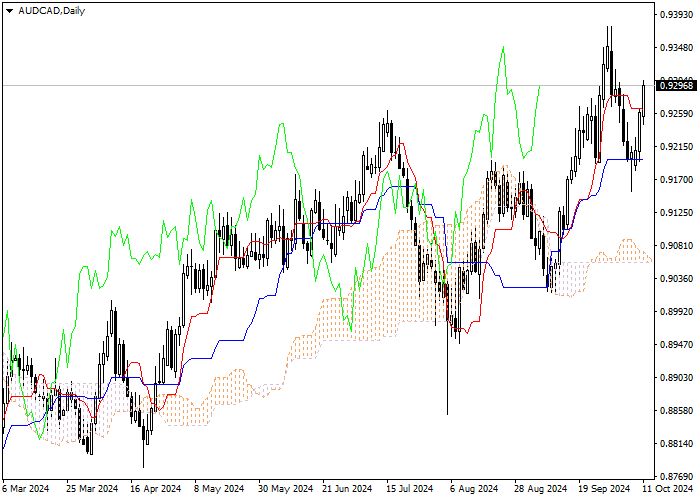Click the AUDCAD,Daily chart title

(x=51, y=11)
